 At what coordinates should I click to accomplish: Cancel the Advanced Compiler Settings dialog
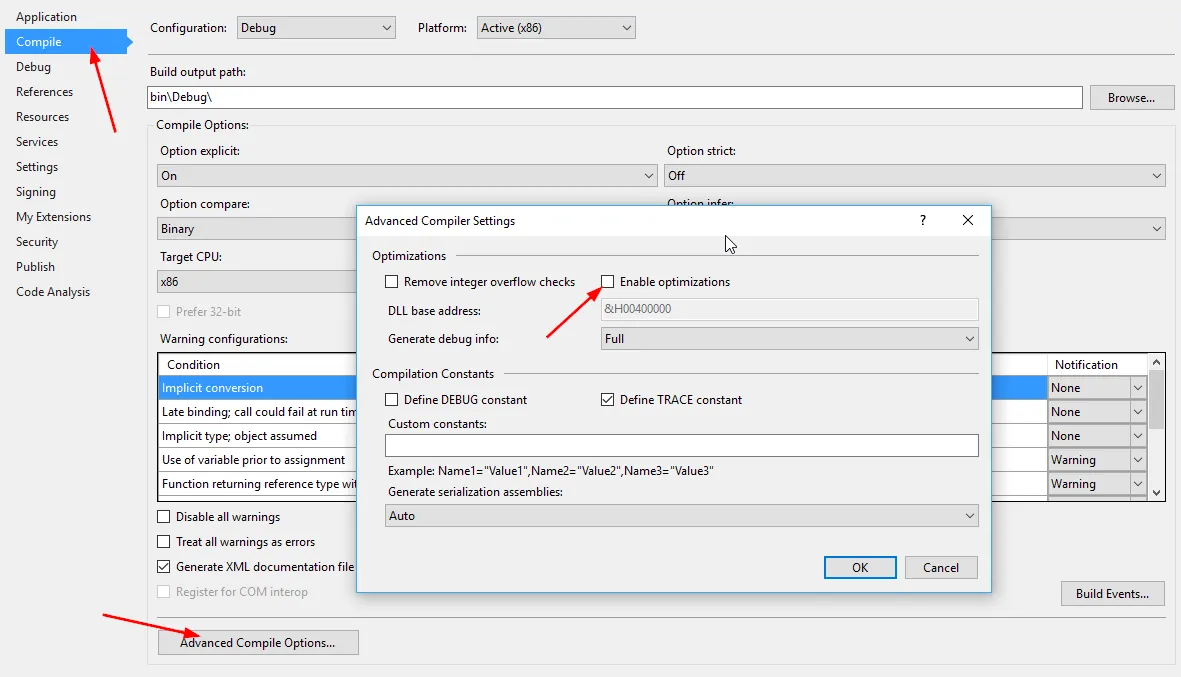click(941, 568)
